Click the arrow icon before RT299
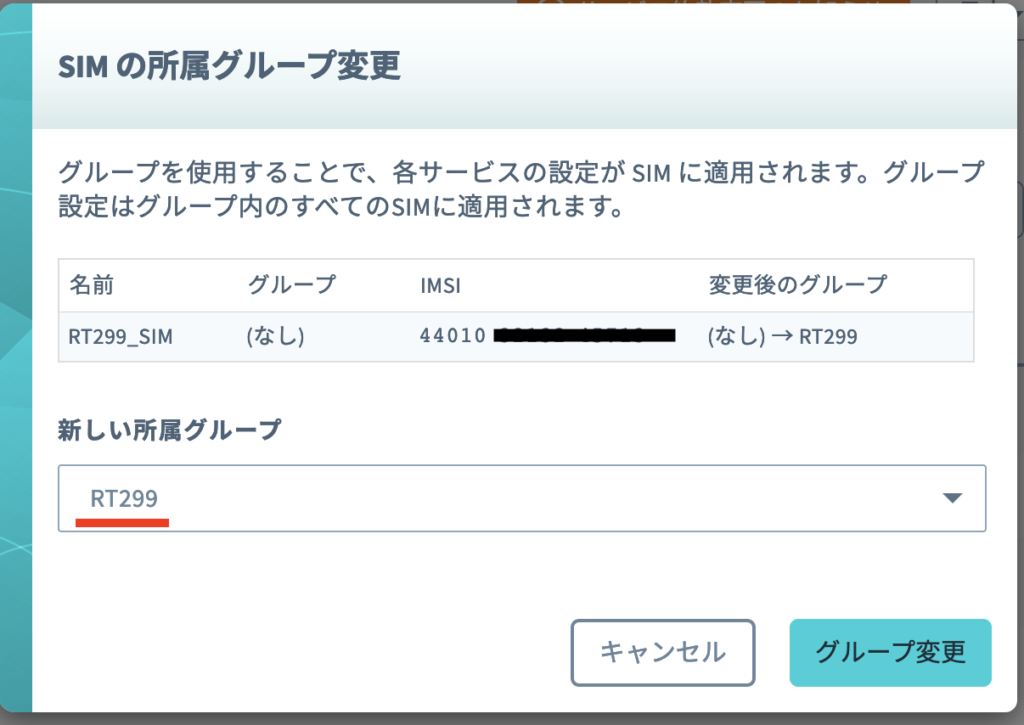The width and height of the screenshot is (1024, 725). point(782,336)
